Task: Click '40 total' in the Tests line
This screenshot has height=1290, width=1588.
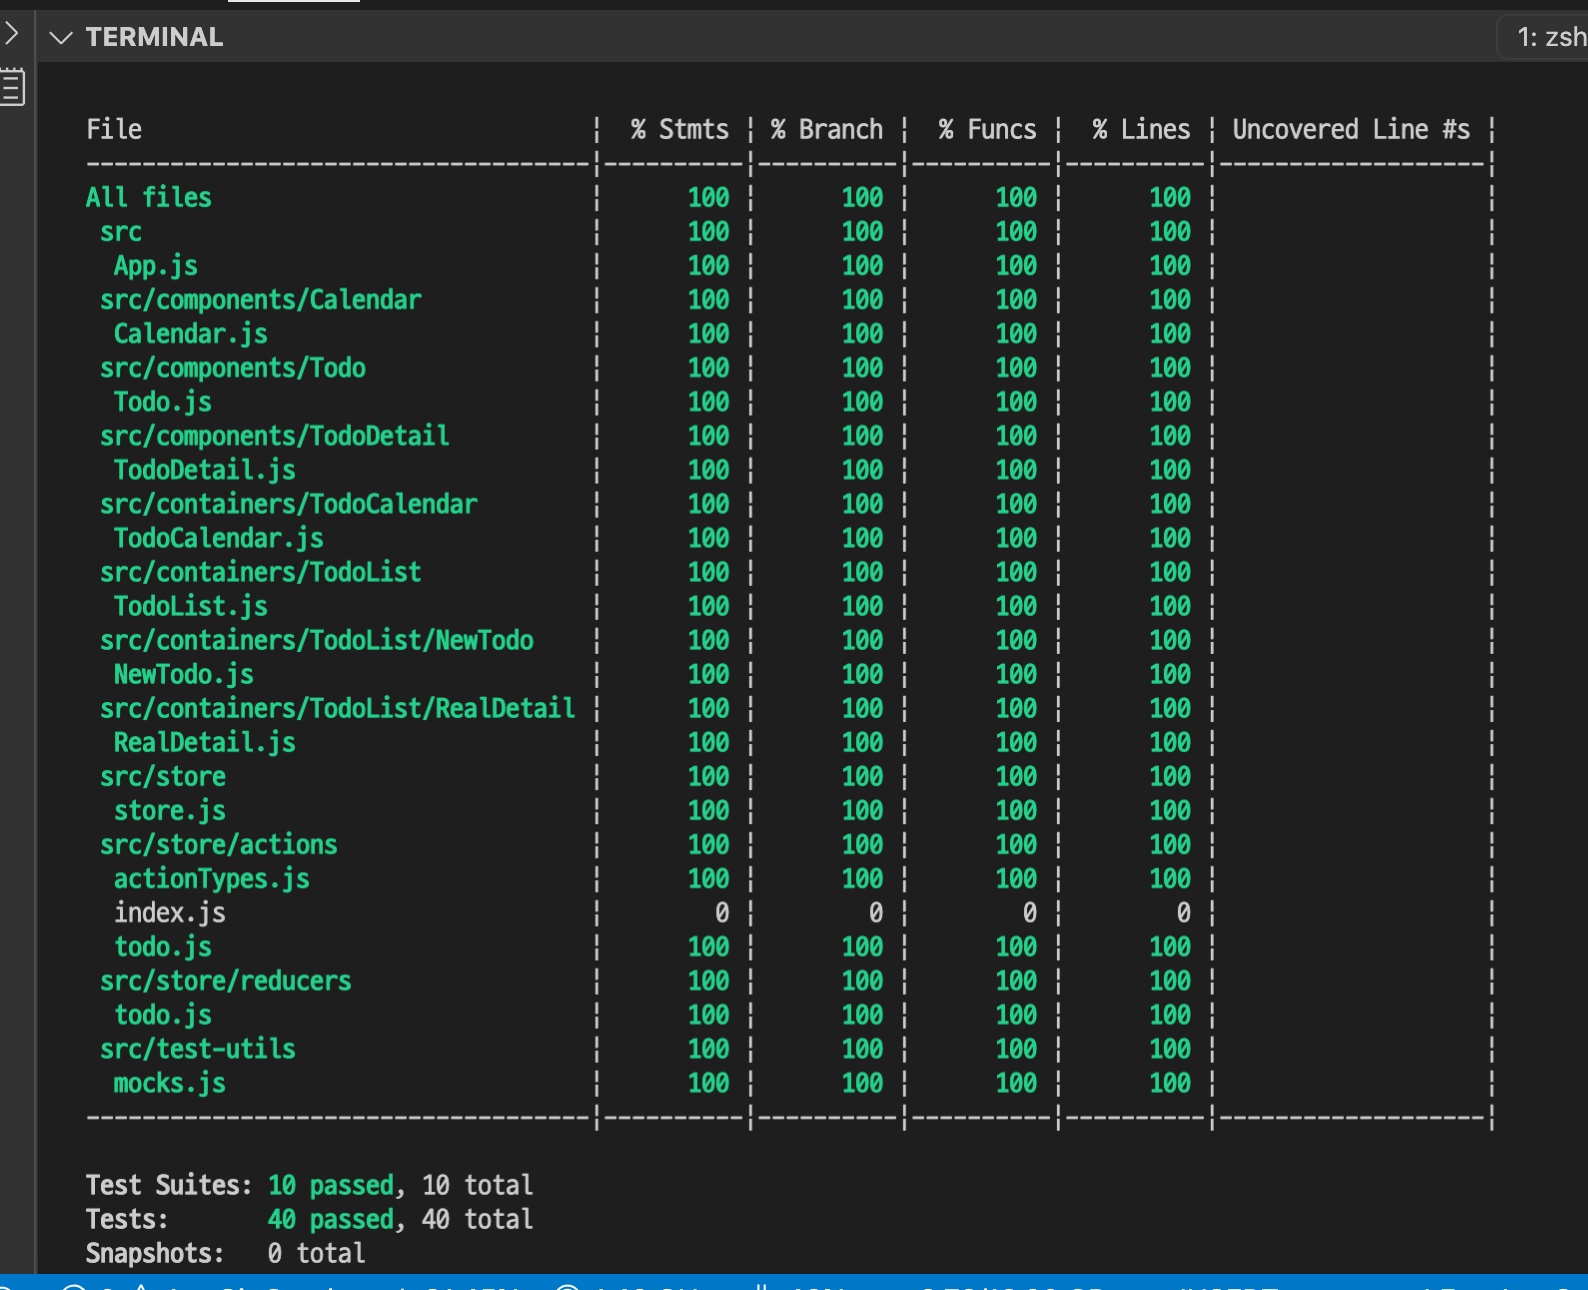Action: point(478,1219)
